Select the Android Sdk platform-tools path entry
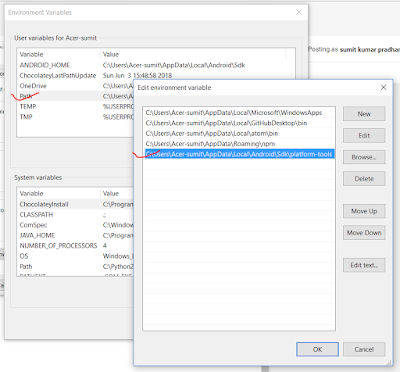 239,154
